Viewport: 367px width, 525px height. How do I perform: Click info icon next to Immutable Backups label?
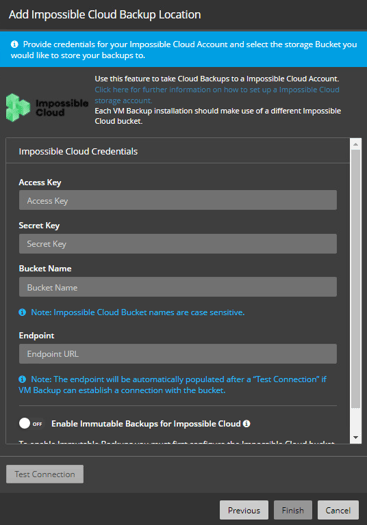(x=246, y=424)
